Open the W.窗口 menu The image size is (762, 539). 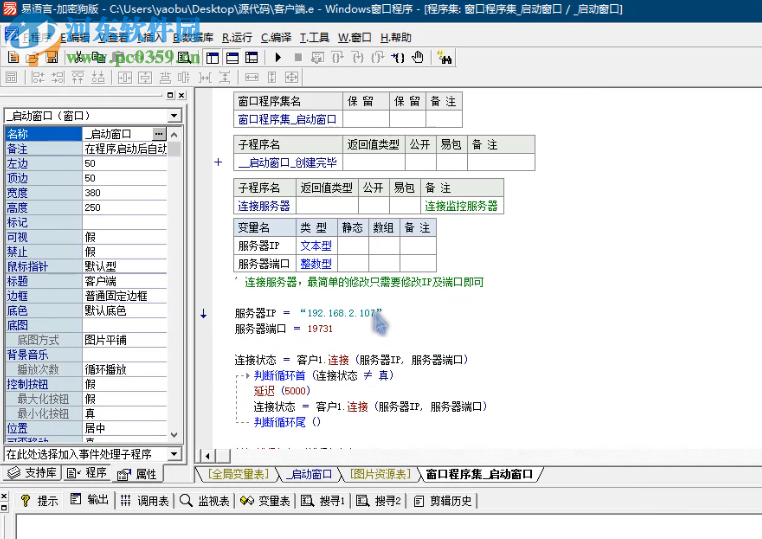pos(355,37)
